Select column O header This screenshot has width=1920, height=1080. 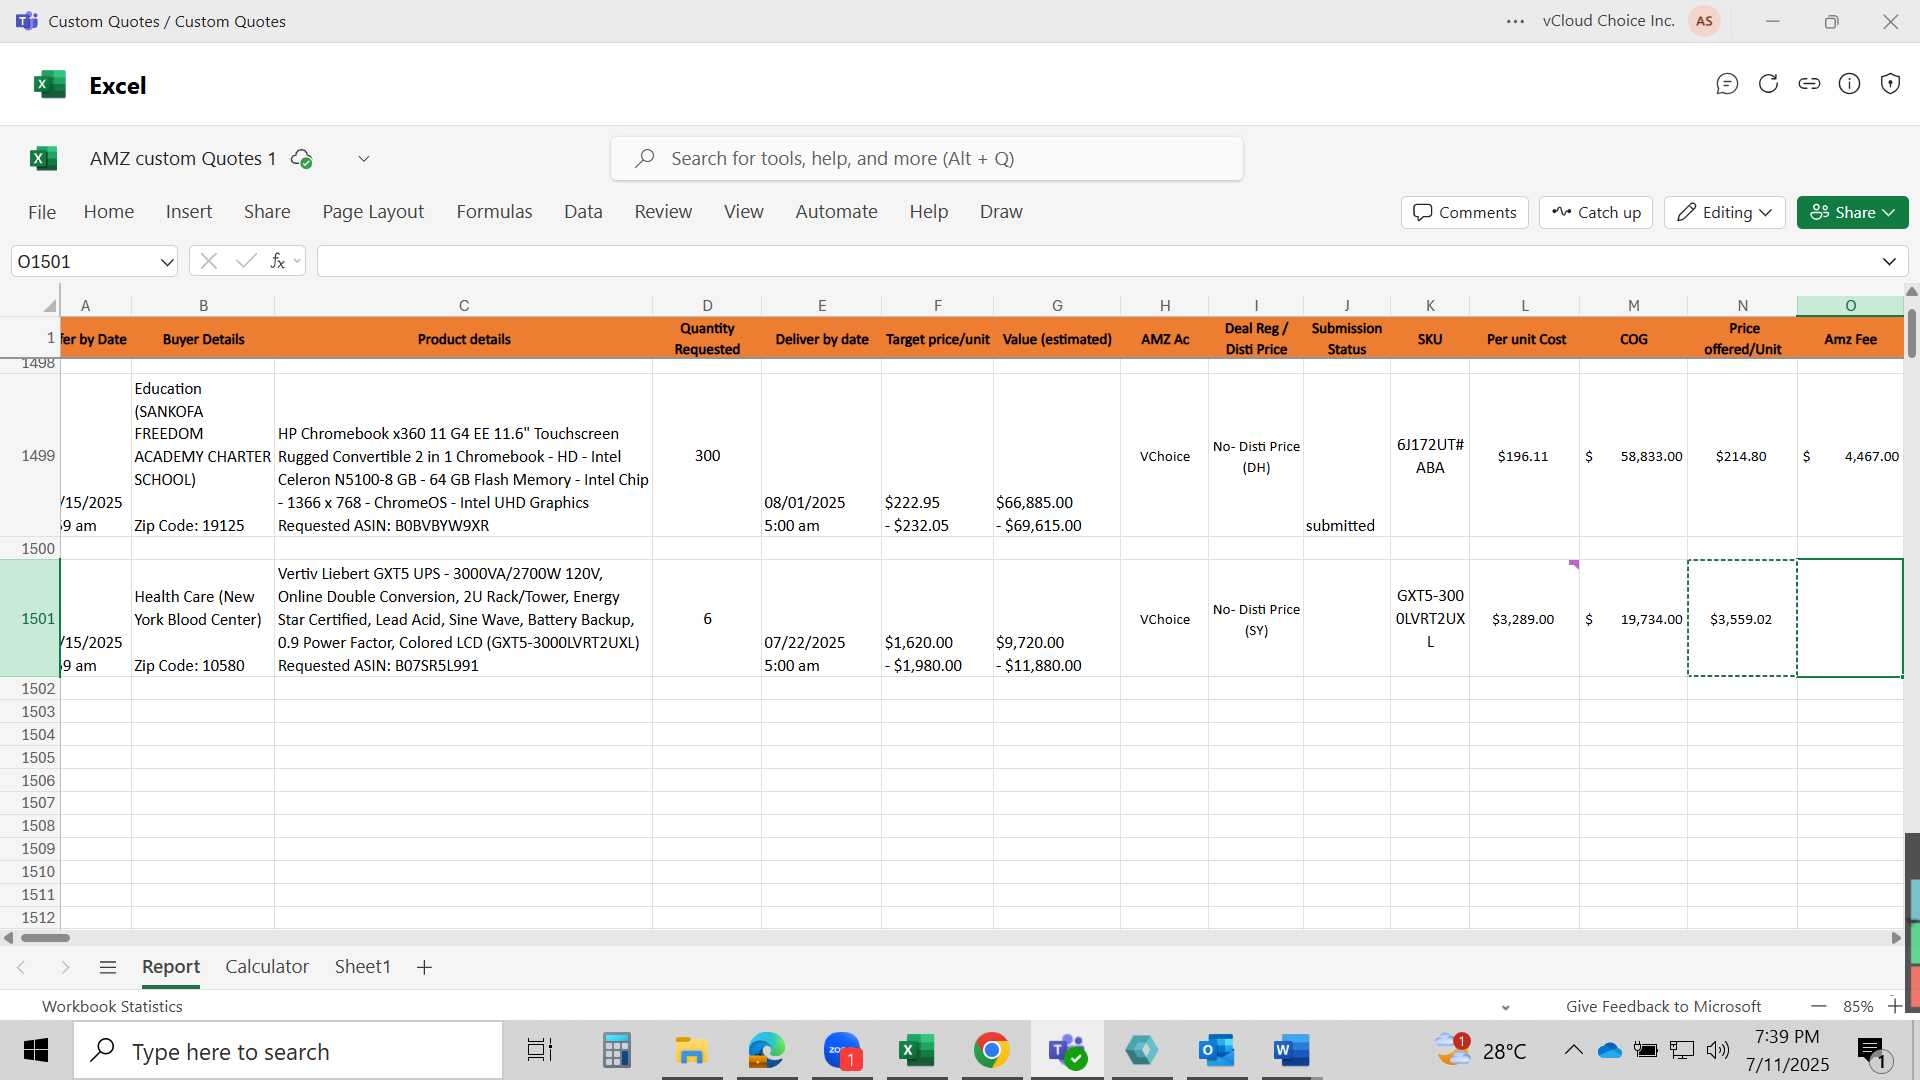click(x=1850, y=305)
